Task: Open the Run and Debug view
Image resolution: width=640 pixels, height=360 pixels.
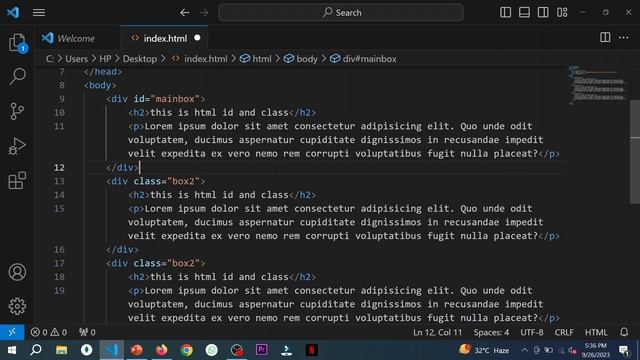Action: (x=17, y=146)
